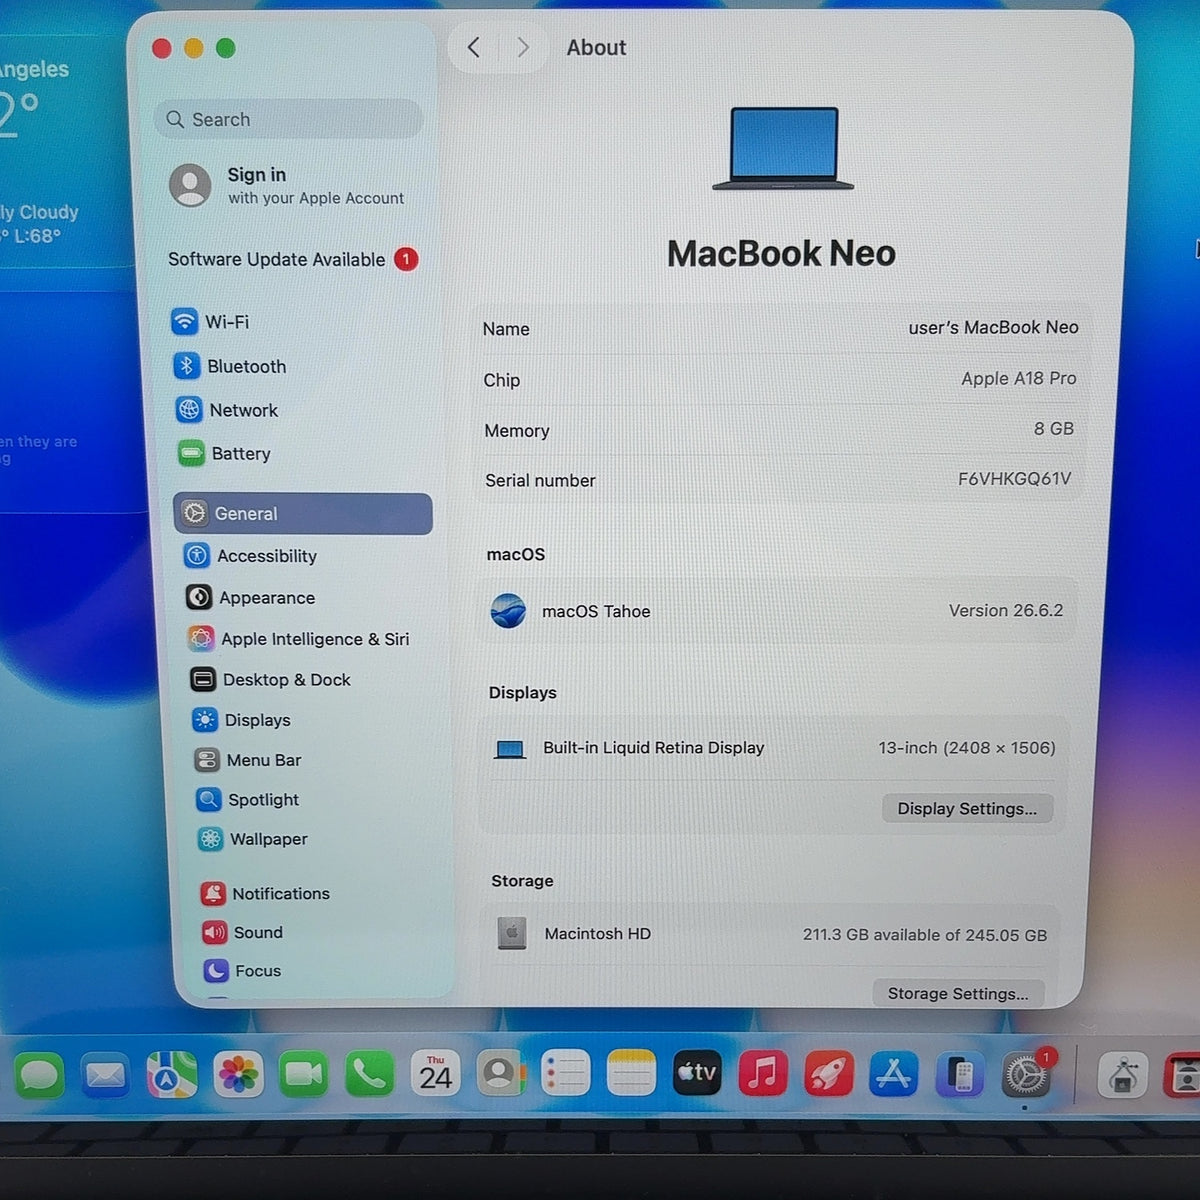Image resolution: width=1200 pixels, height=1200 pixels.
Task: Open Accessibility settings
Action: click(x=251, y=556)
